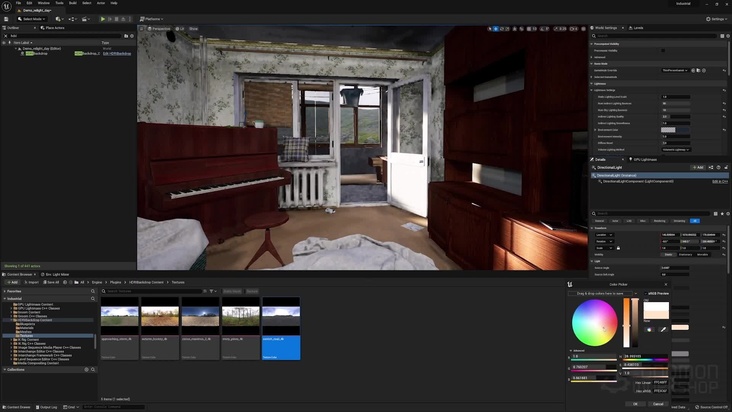The image size is (732, 412).
Task: Open the Edit menu
Action: [x=29, y=3]
